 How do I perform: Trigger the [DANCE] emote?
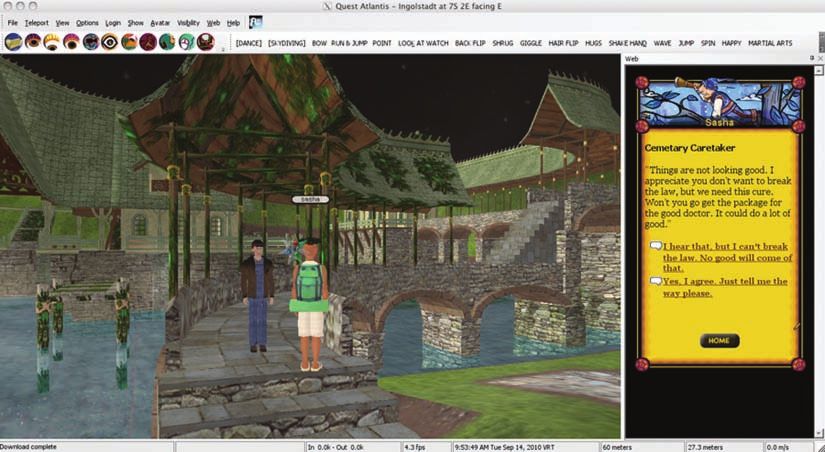tap(249, 43)
